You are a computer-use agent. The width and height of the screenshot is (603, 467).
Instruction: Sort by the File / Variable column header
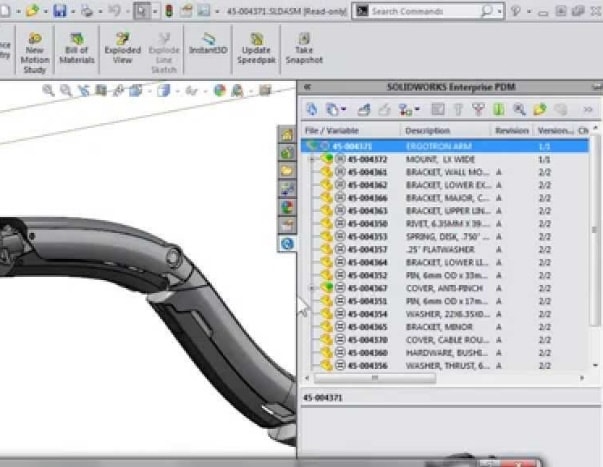(350, 130)
